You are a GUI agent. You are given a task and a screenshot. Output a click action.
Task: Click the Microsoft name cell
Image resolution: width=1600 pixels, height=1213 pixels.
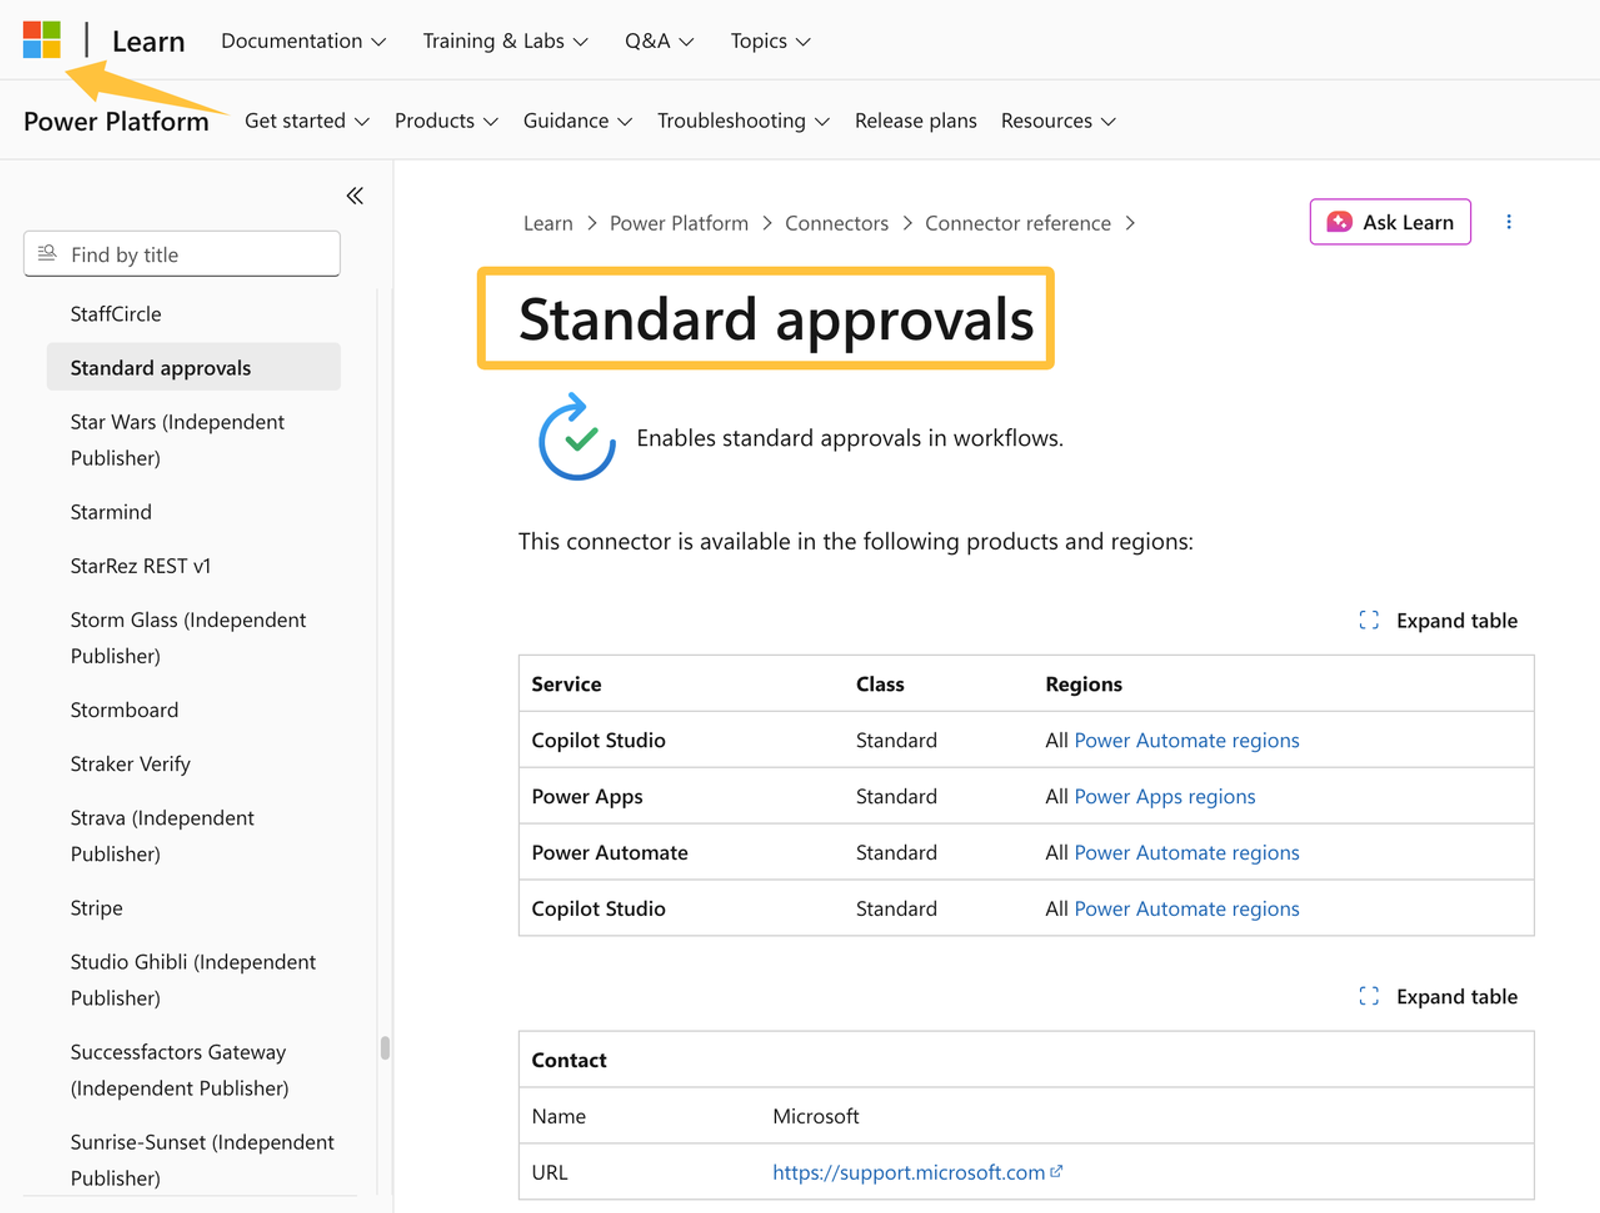pos(816,1116)
